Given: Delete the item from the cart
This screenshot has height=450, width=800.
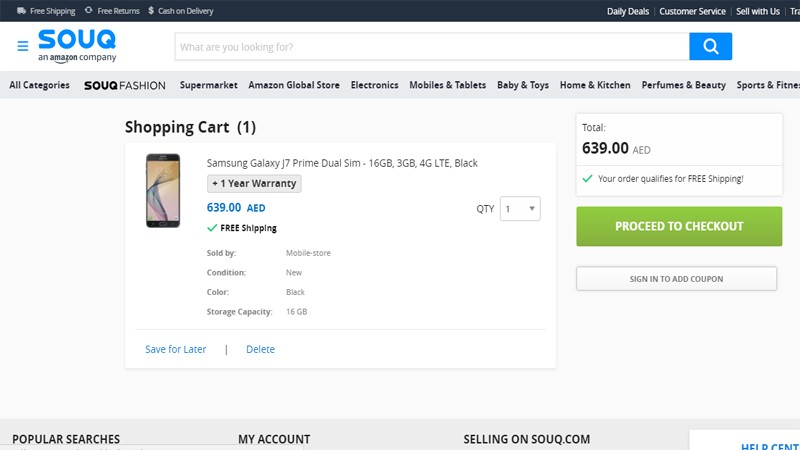Looking at the screenshot, I should (260, 349).
